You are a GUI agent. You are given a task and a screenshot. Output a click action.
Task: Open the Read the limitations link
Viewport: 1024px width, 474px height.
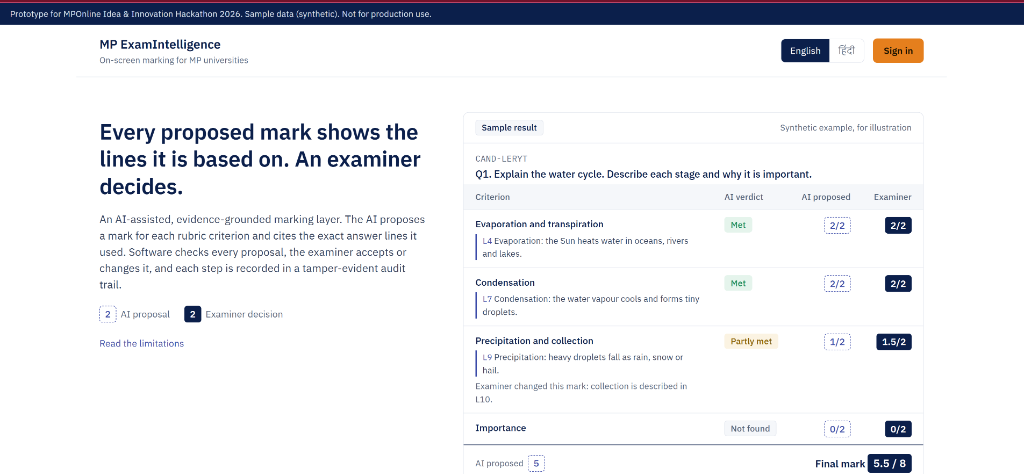(x=142, y=343)
